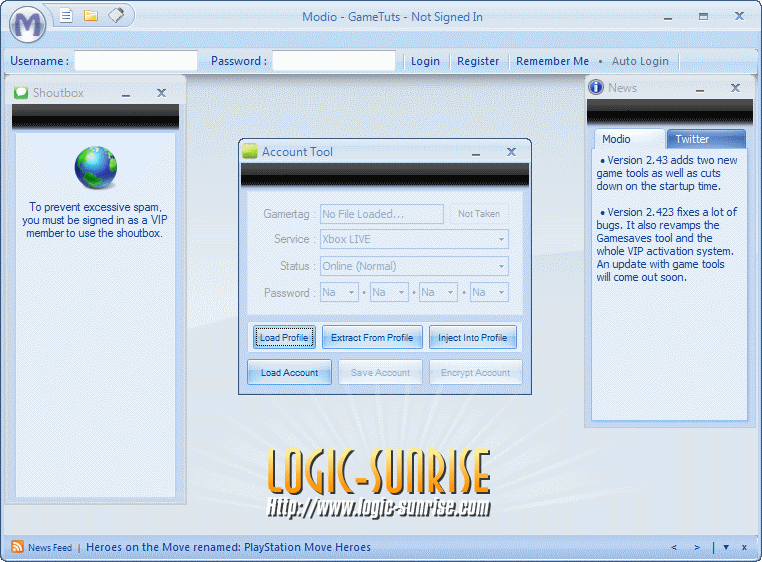Switch to the Twitter news tab
This screenshot has width=762, height=562.
pyautogui.click(x=706, y=139)
